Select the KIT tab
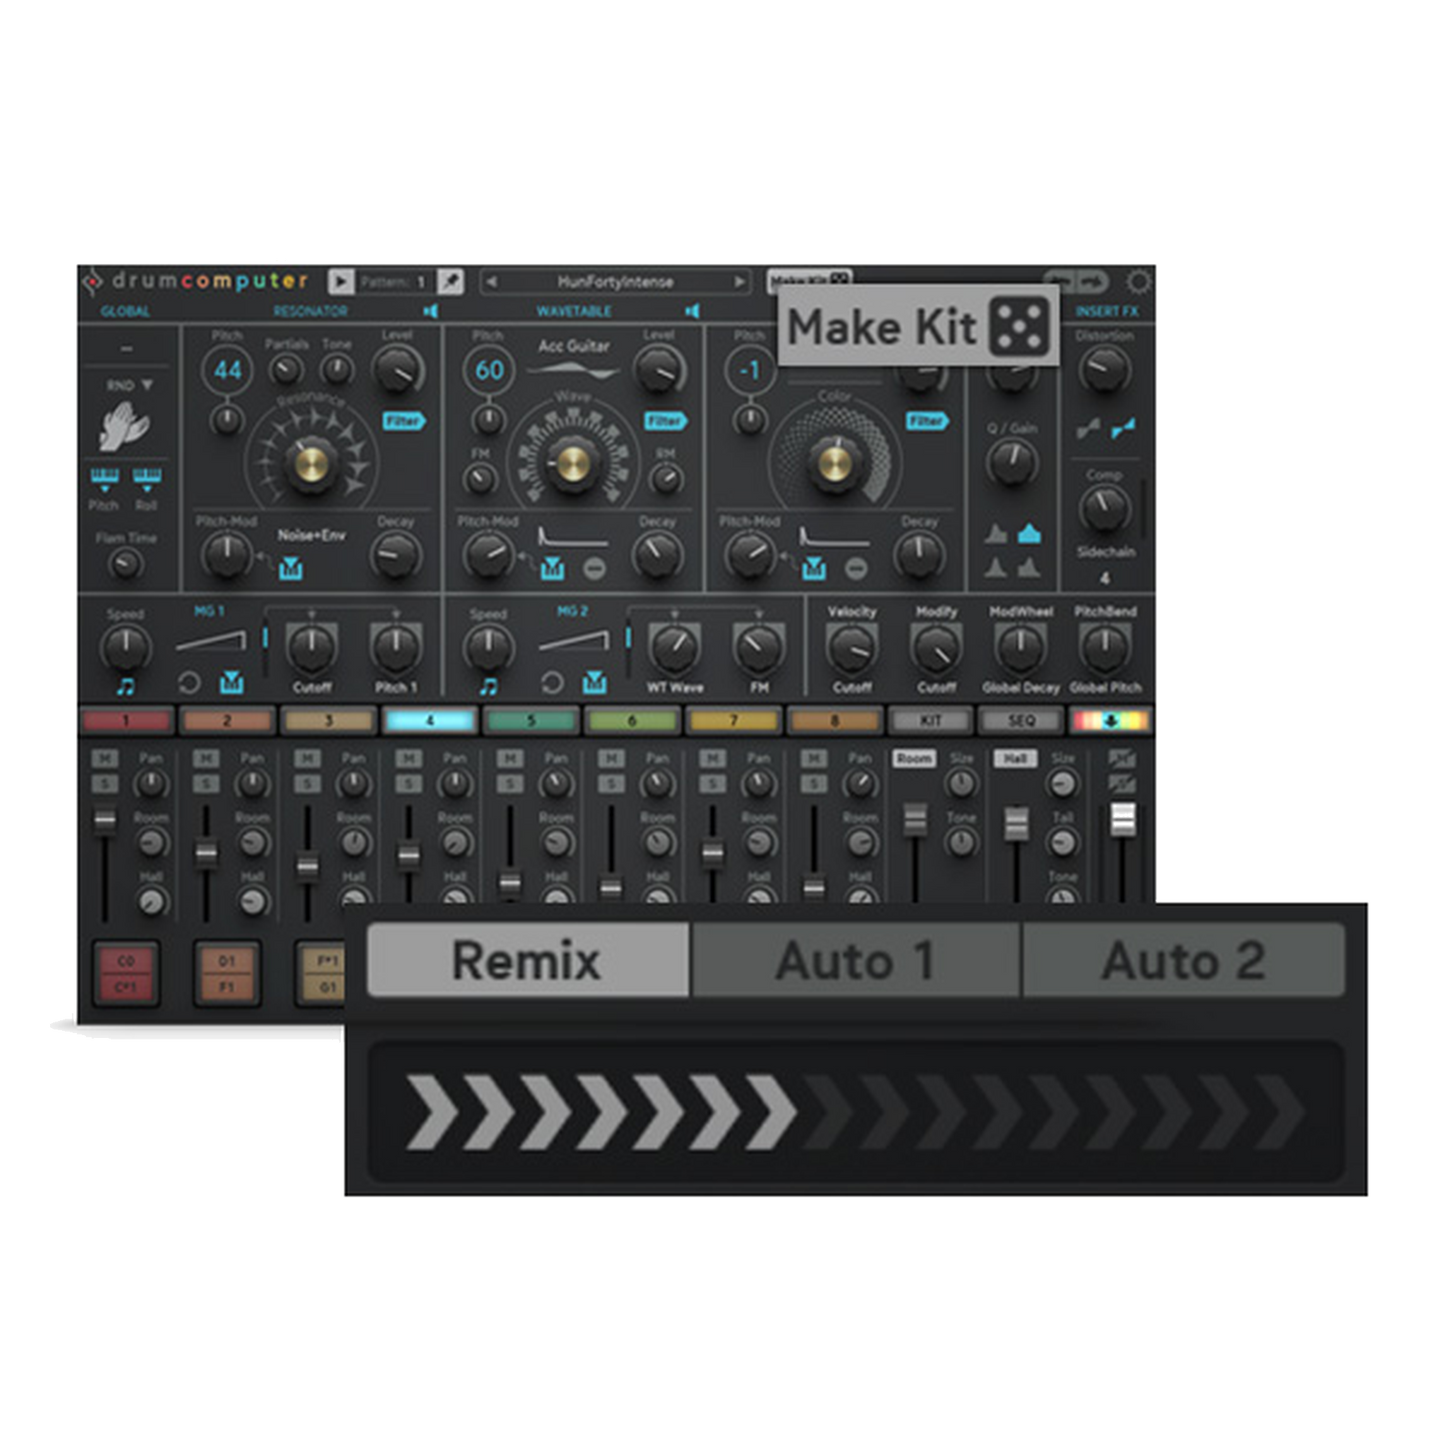This screenshot has width=1445, height=1445. tap(930, 719)
